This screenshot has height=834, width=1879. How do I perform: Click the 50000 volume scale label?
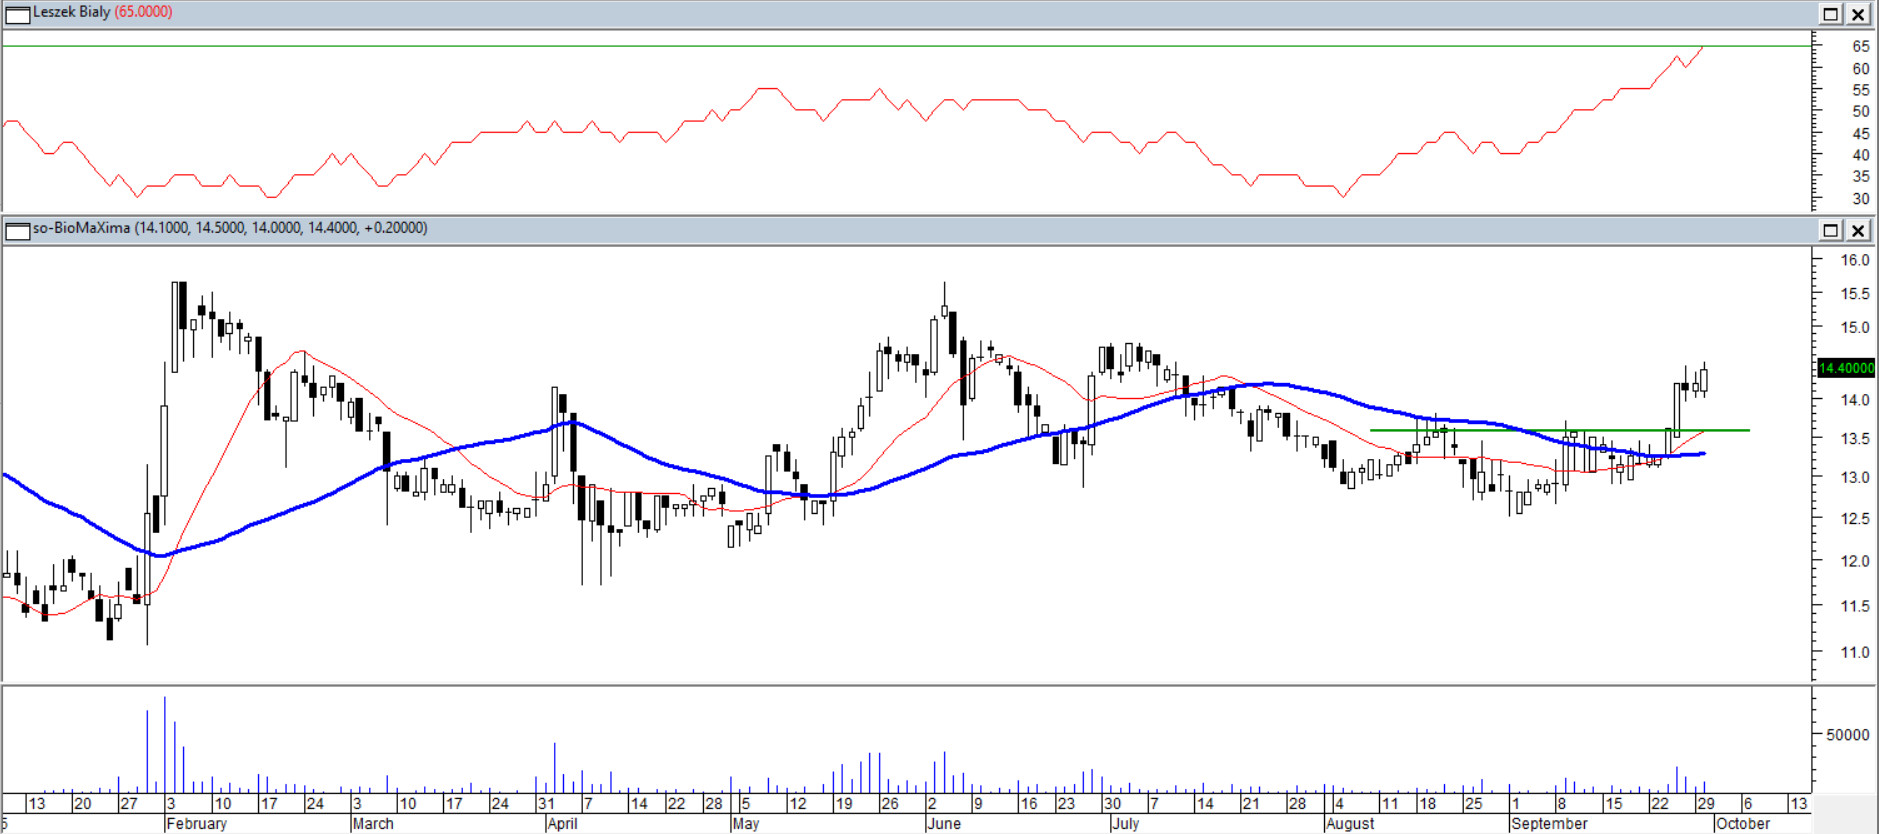pyautogui.click(x=1847, y=735)
